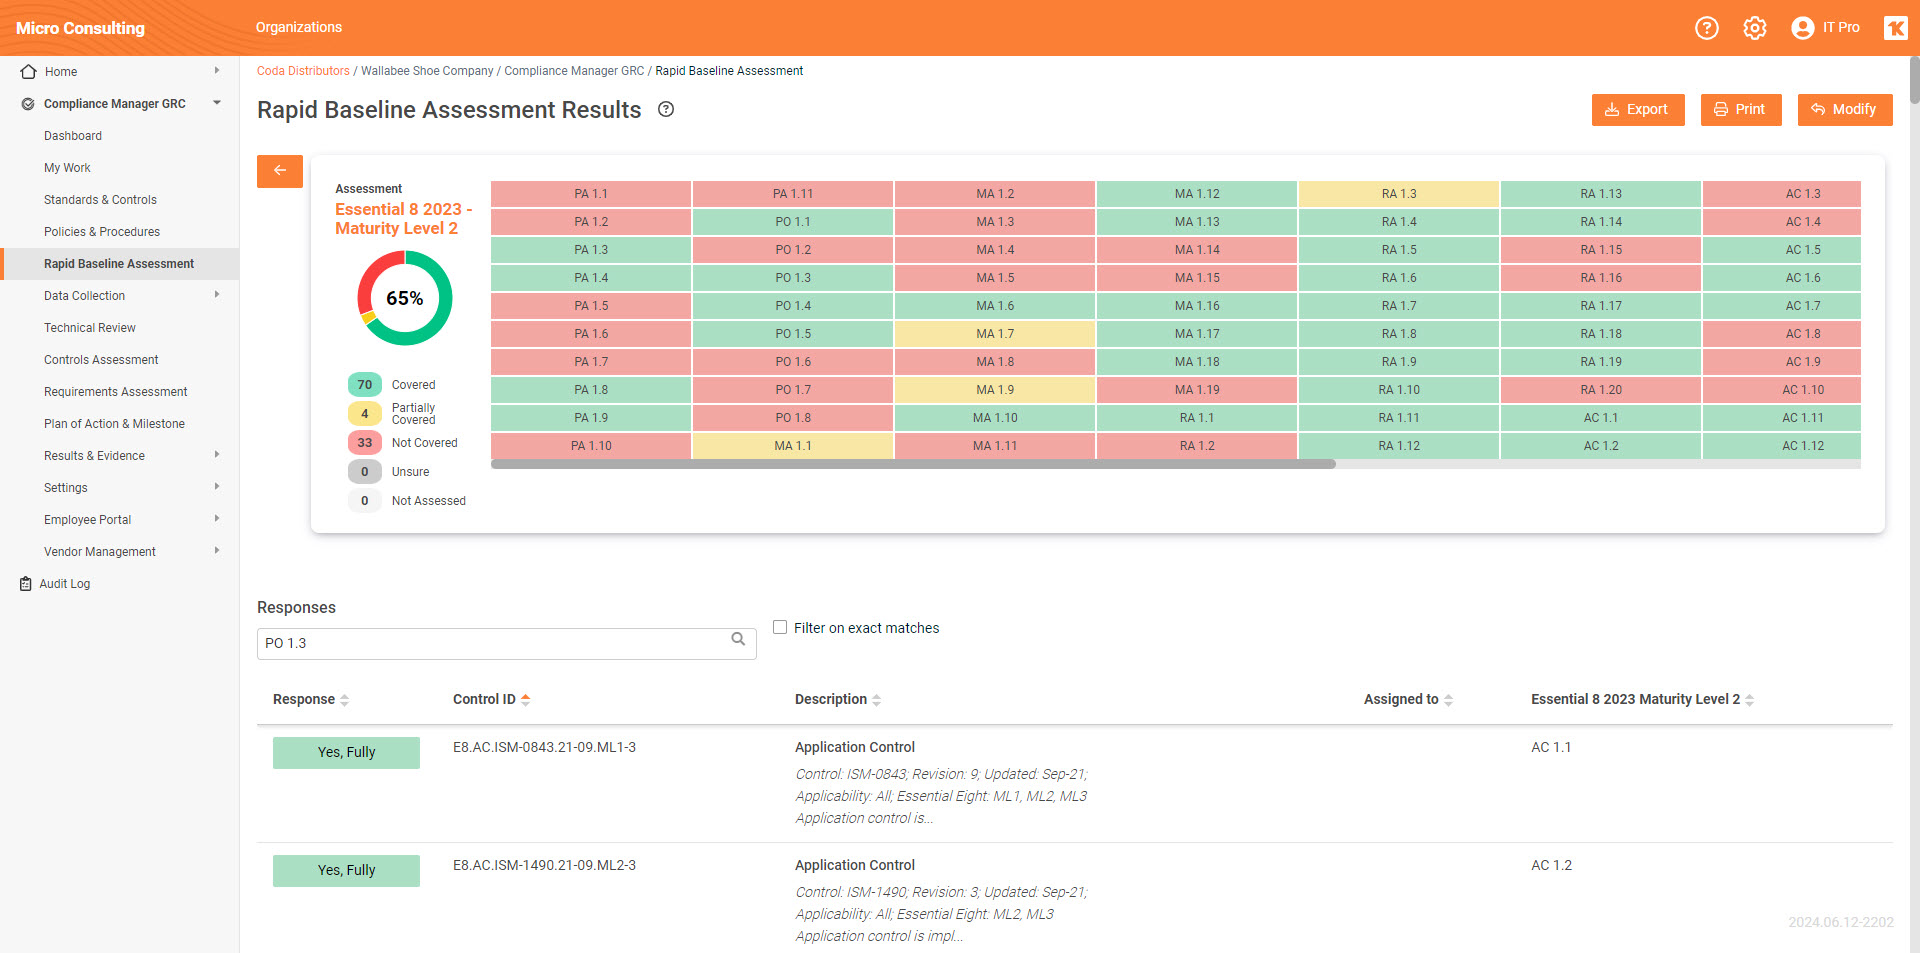Expand the Vendor Management submenu

coord(217,551)
